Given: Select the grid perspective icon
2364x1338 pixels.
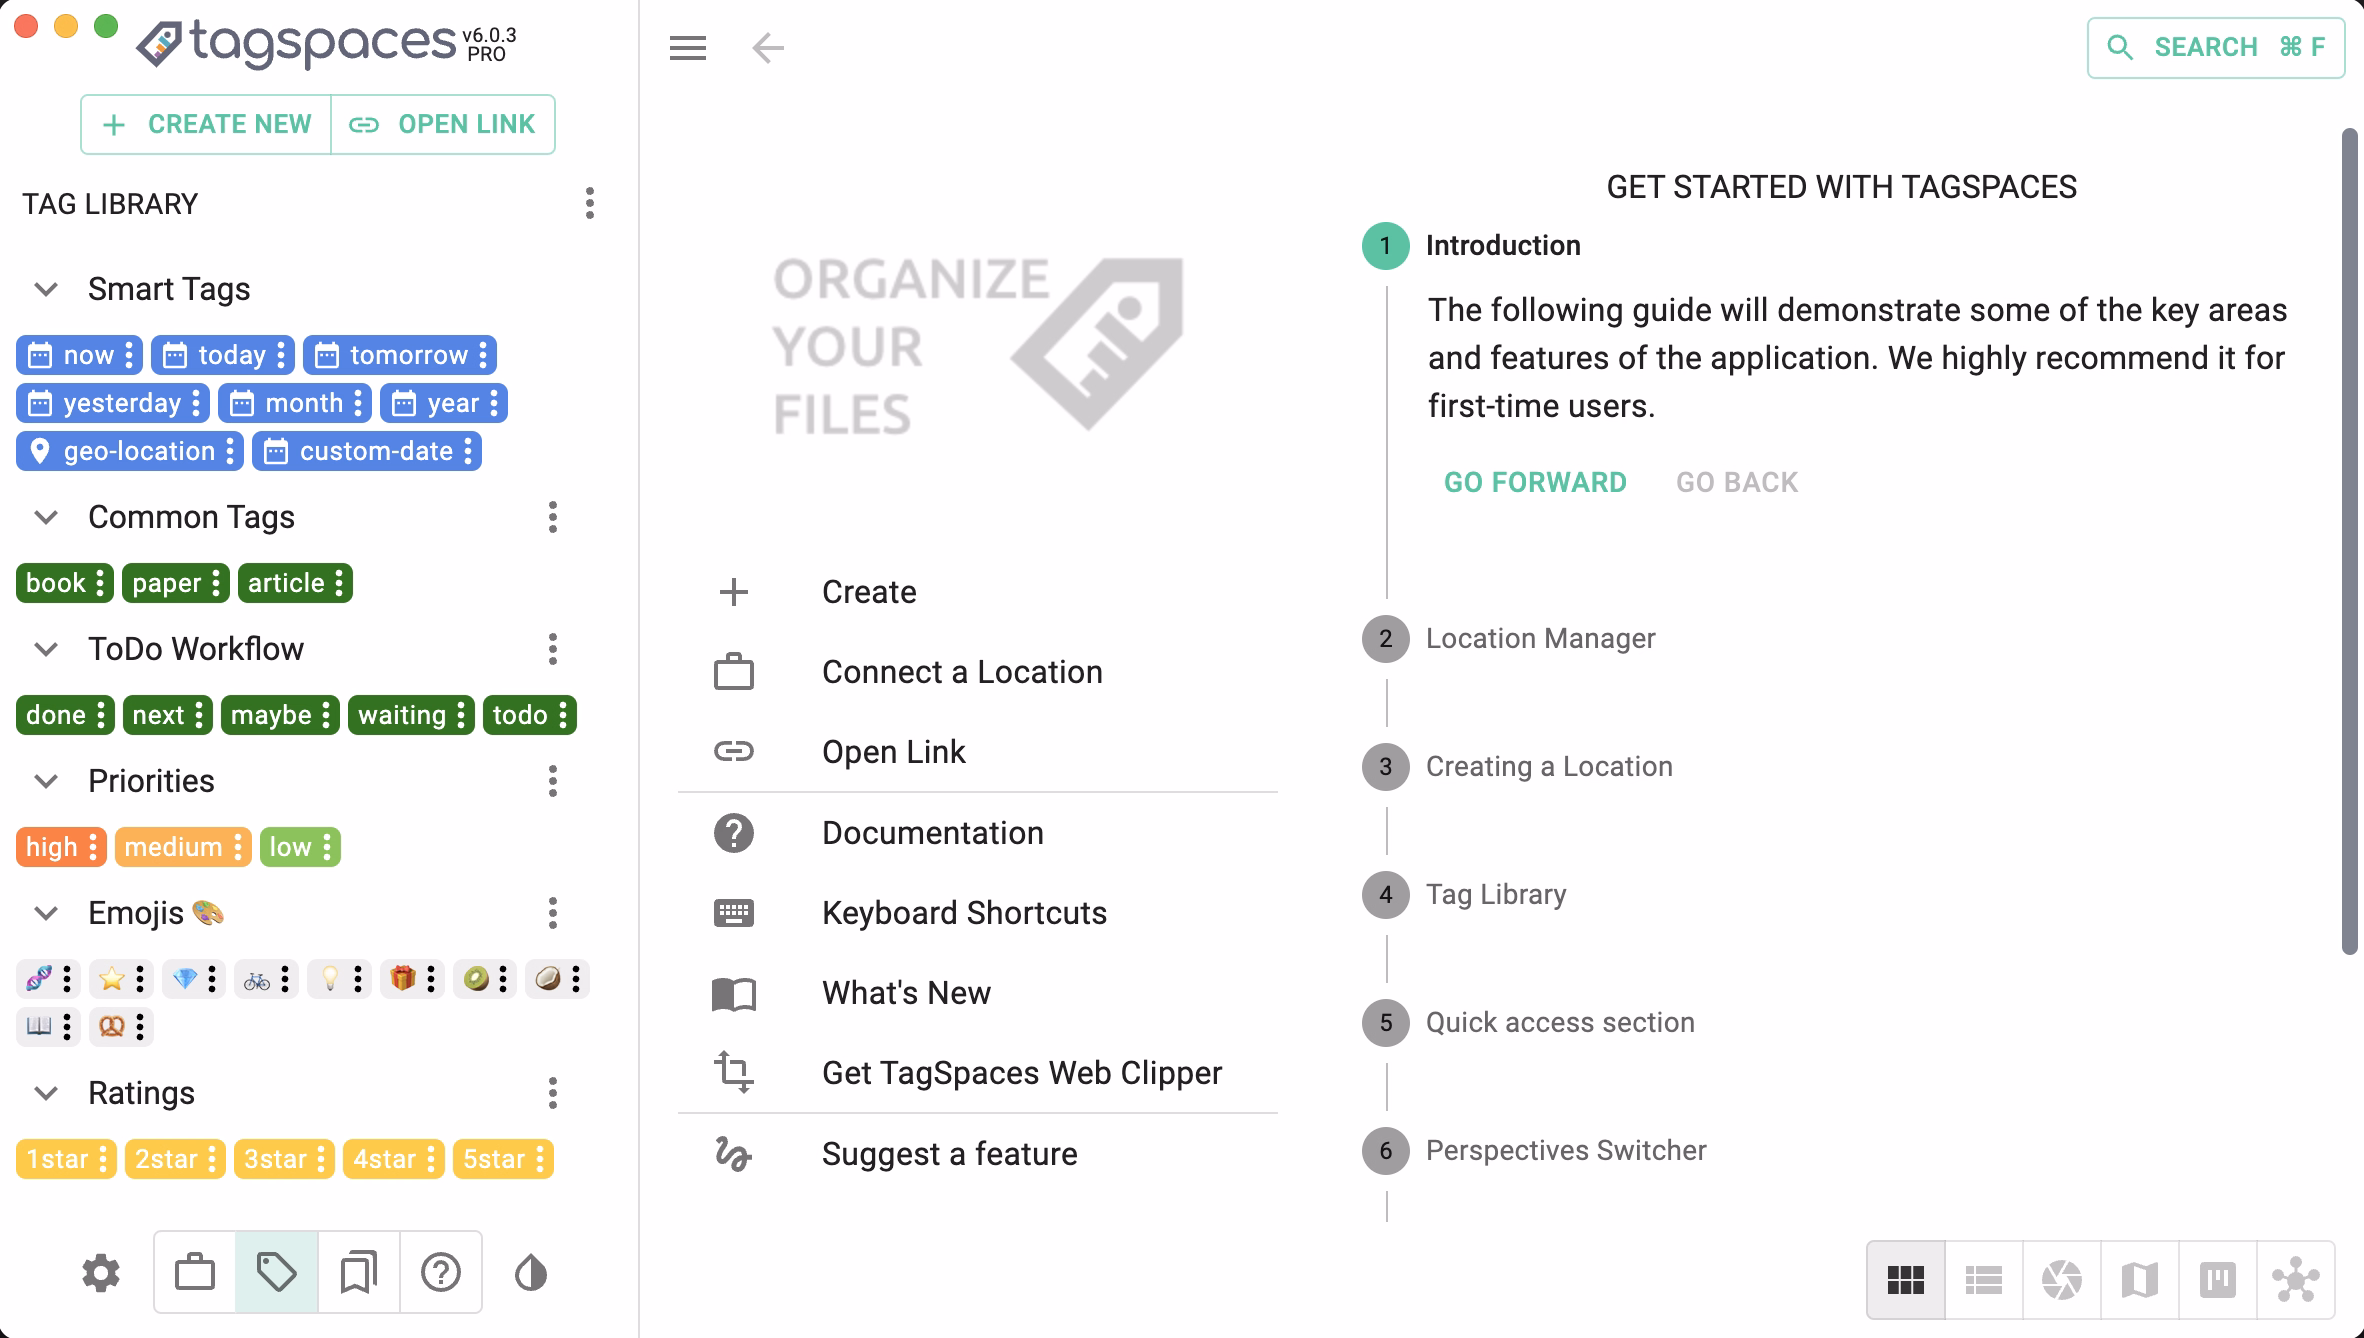Looking at the screenshot, I should 1906,1280.
